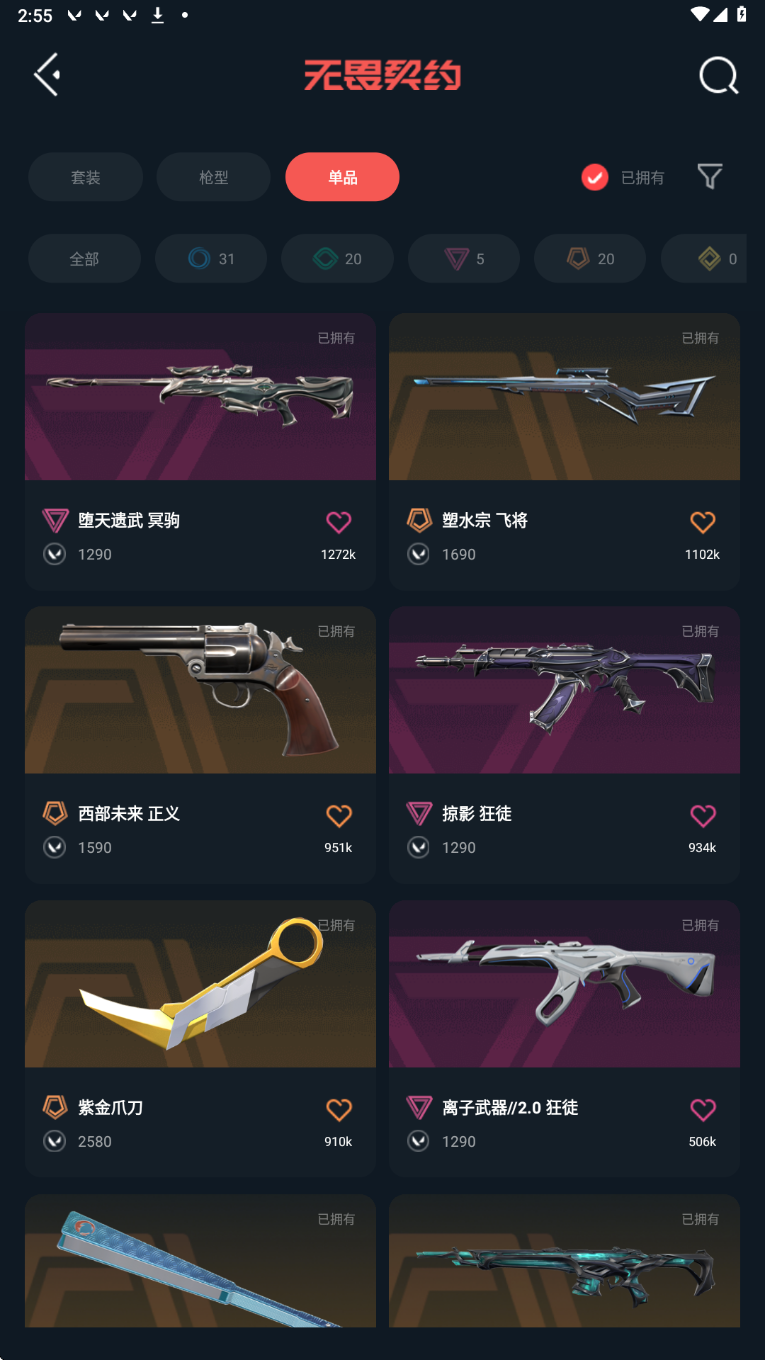Filter by orange pentagon tier 20
The image size is (765, 1360).
tap(590, 259)
